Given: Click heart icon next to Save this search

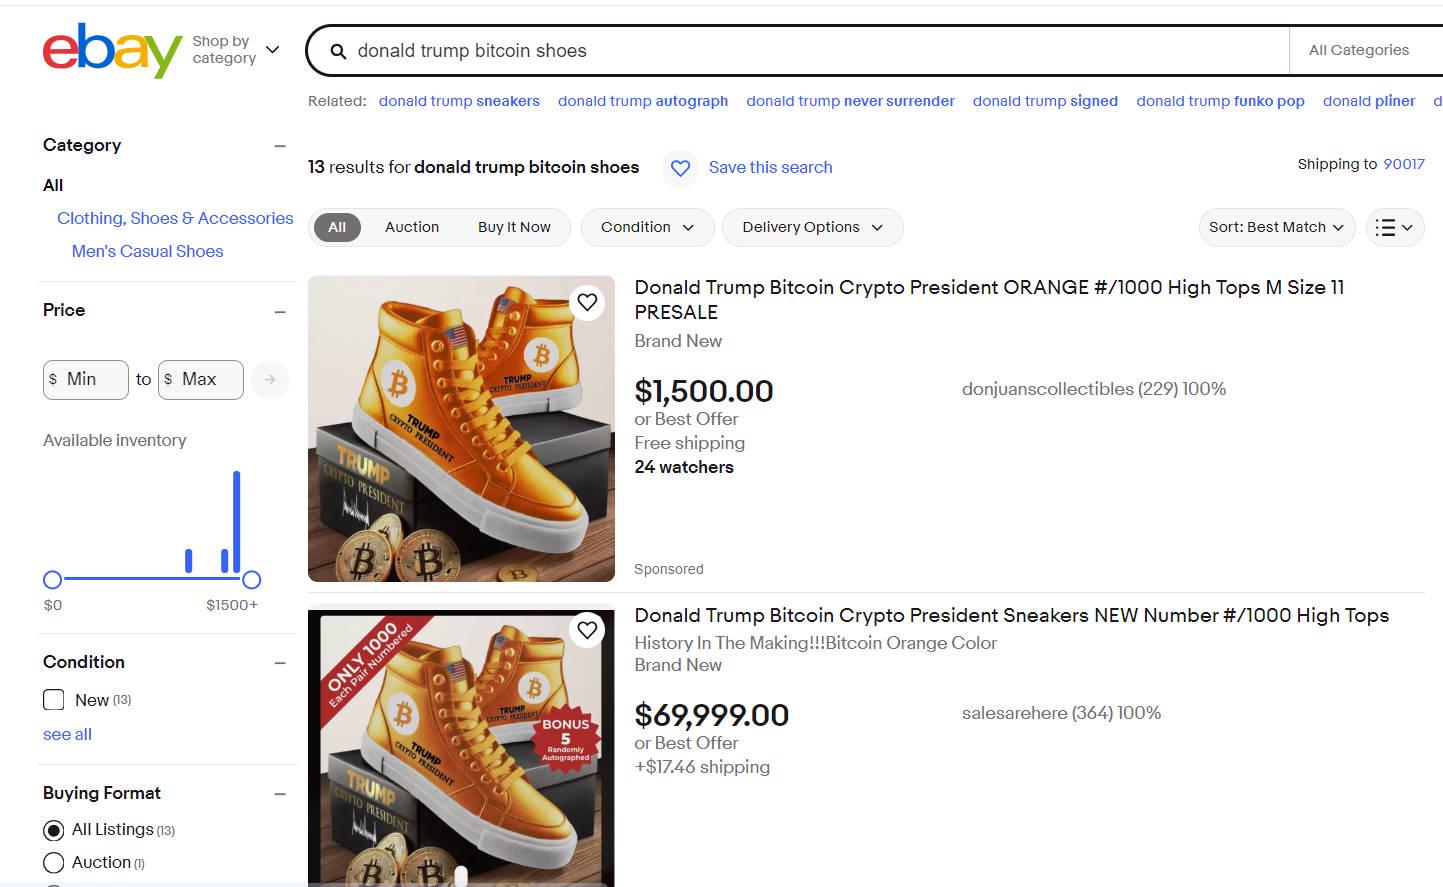Looking at the screenshot, I should [680, 168].
